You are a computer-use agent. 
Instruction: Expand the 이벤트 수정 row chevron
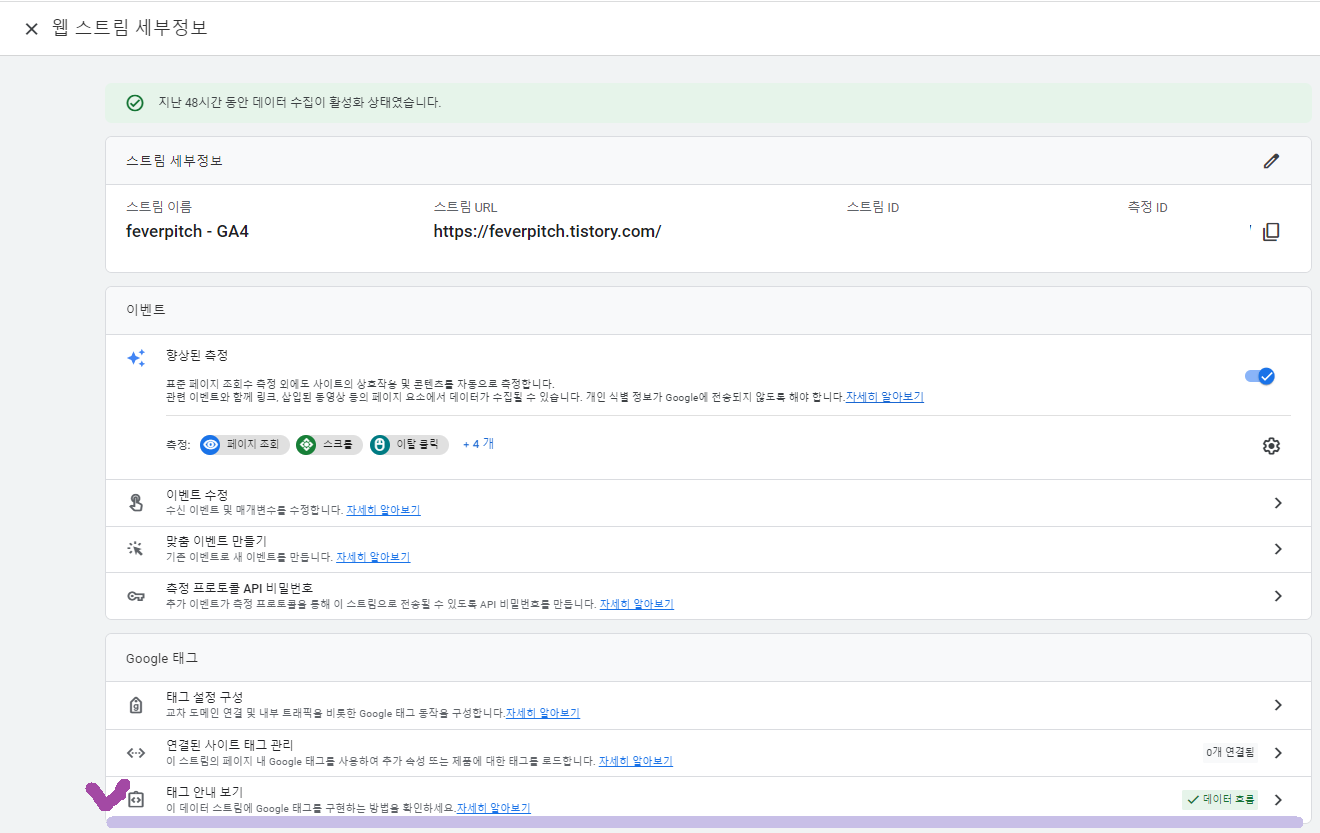pos(1277,503)
